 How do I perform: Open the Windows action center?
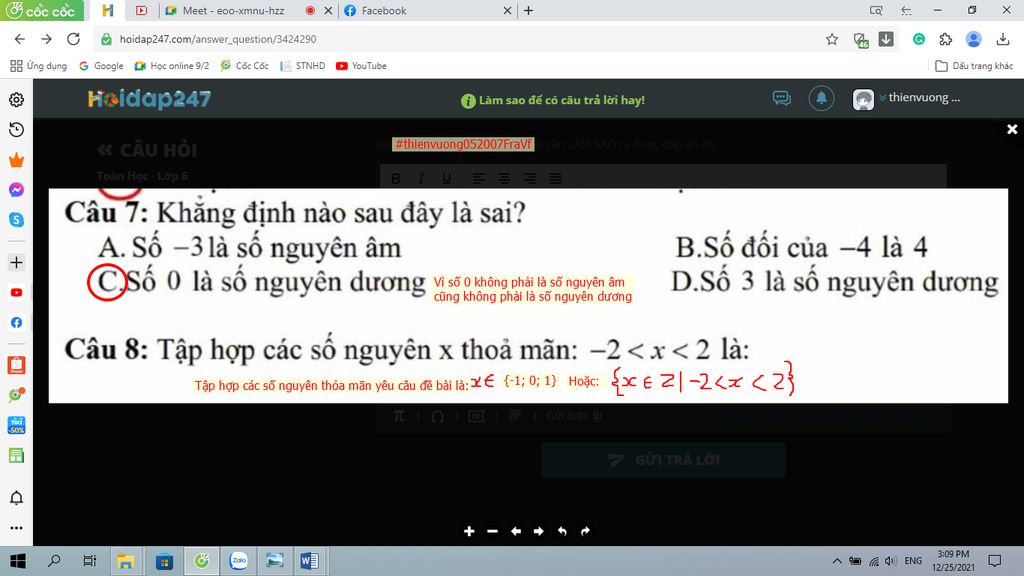point(995,561)
